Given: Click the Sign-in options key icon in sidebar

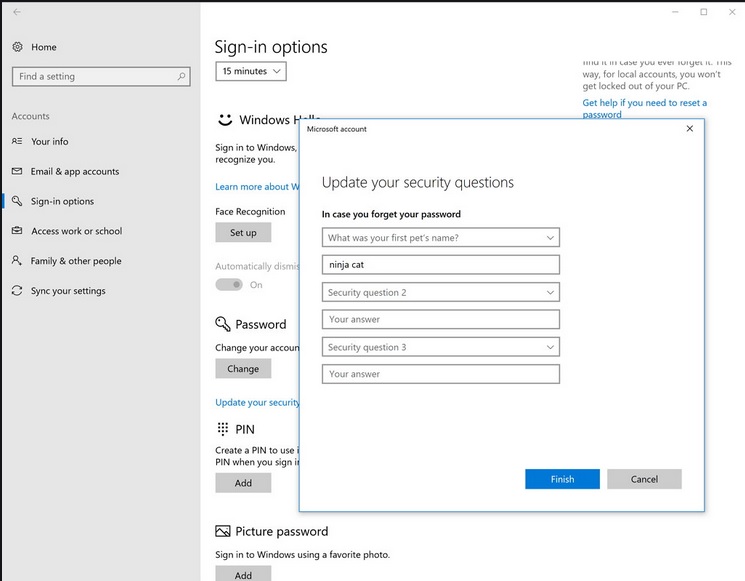Looking at the screenshot, I should pyautogui.click(x=17, y=201).
